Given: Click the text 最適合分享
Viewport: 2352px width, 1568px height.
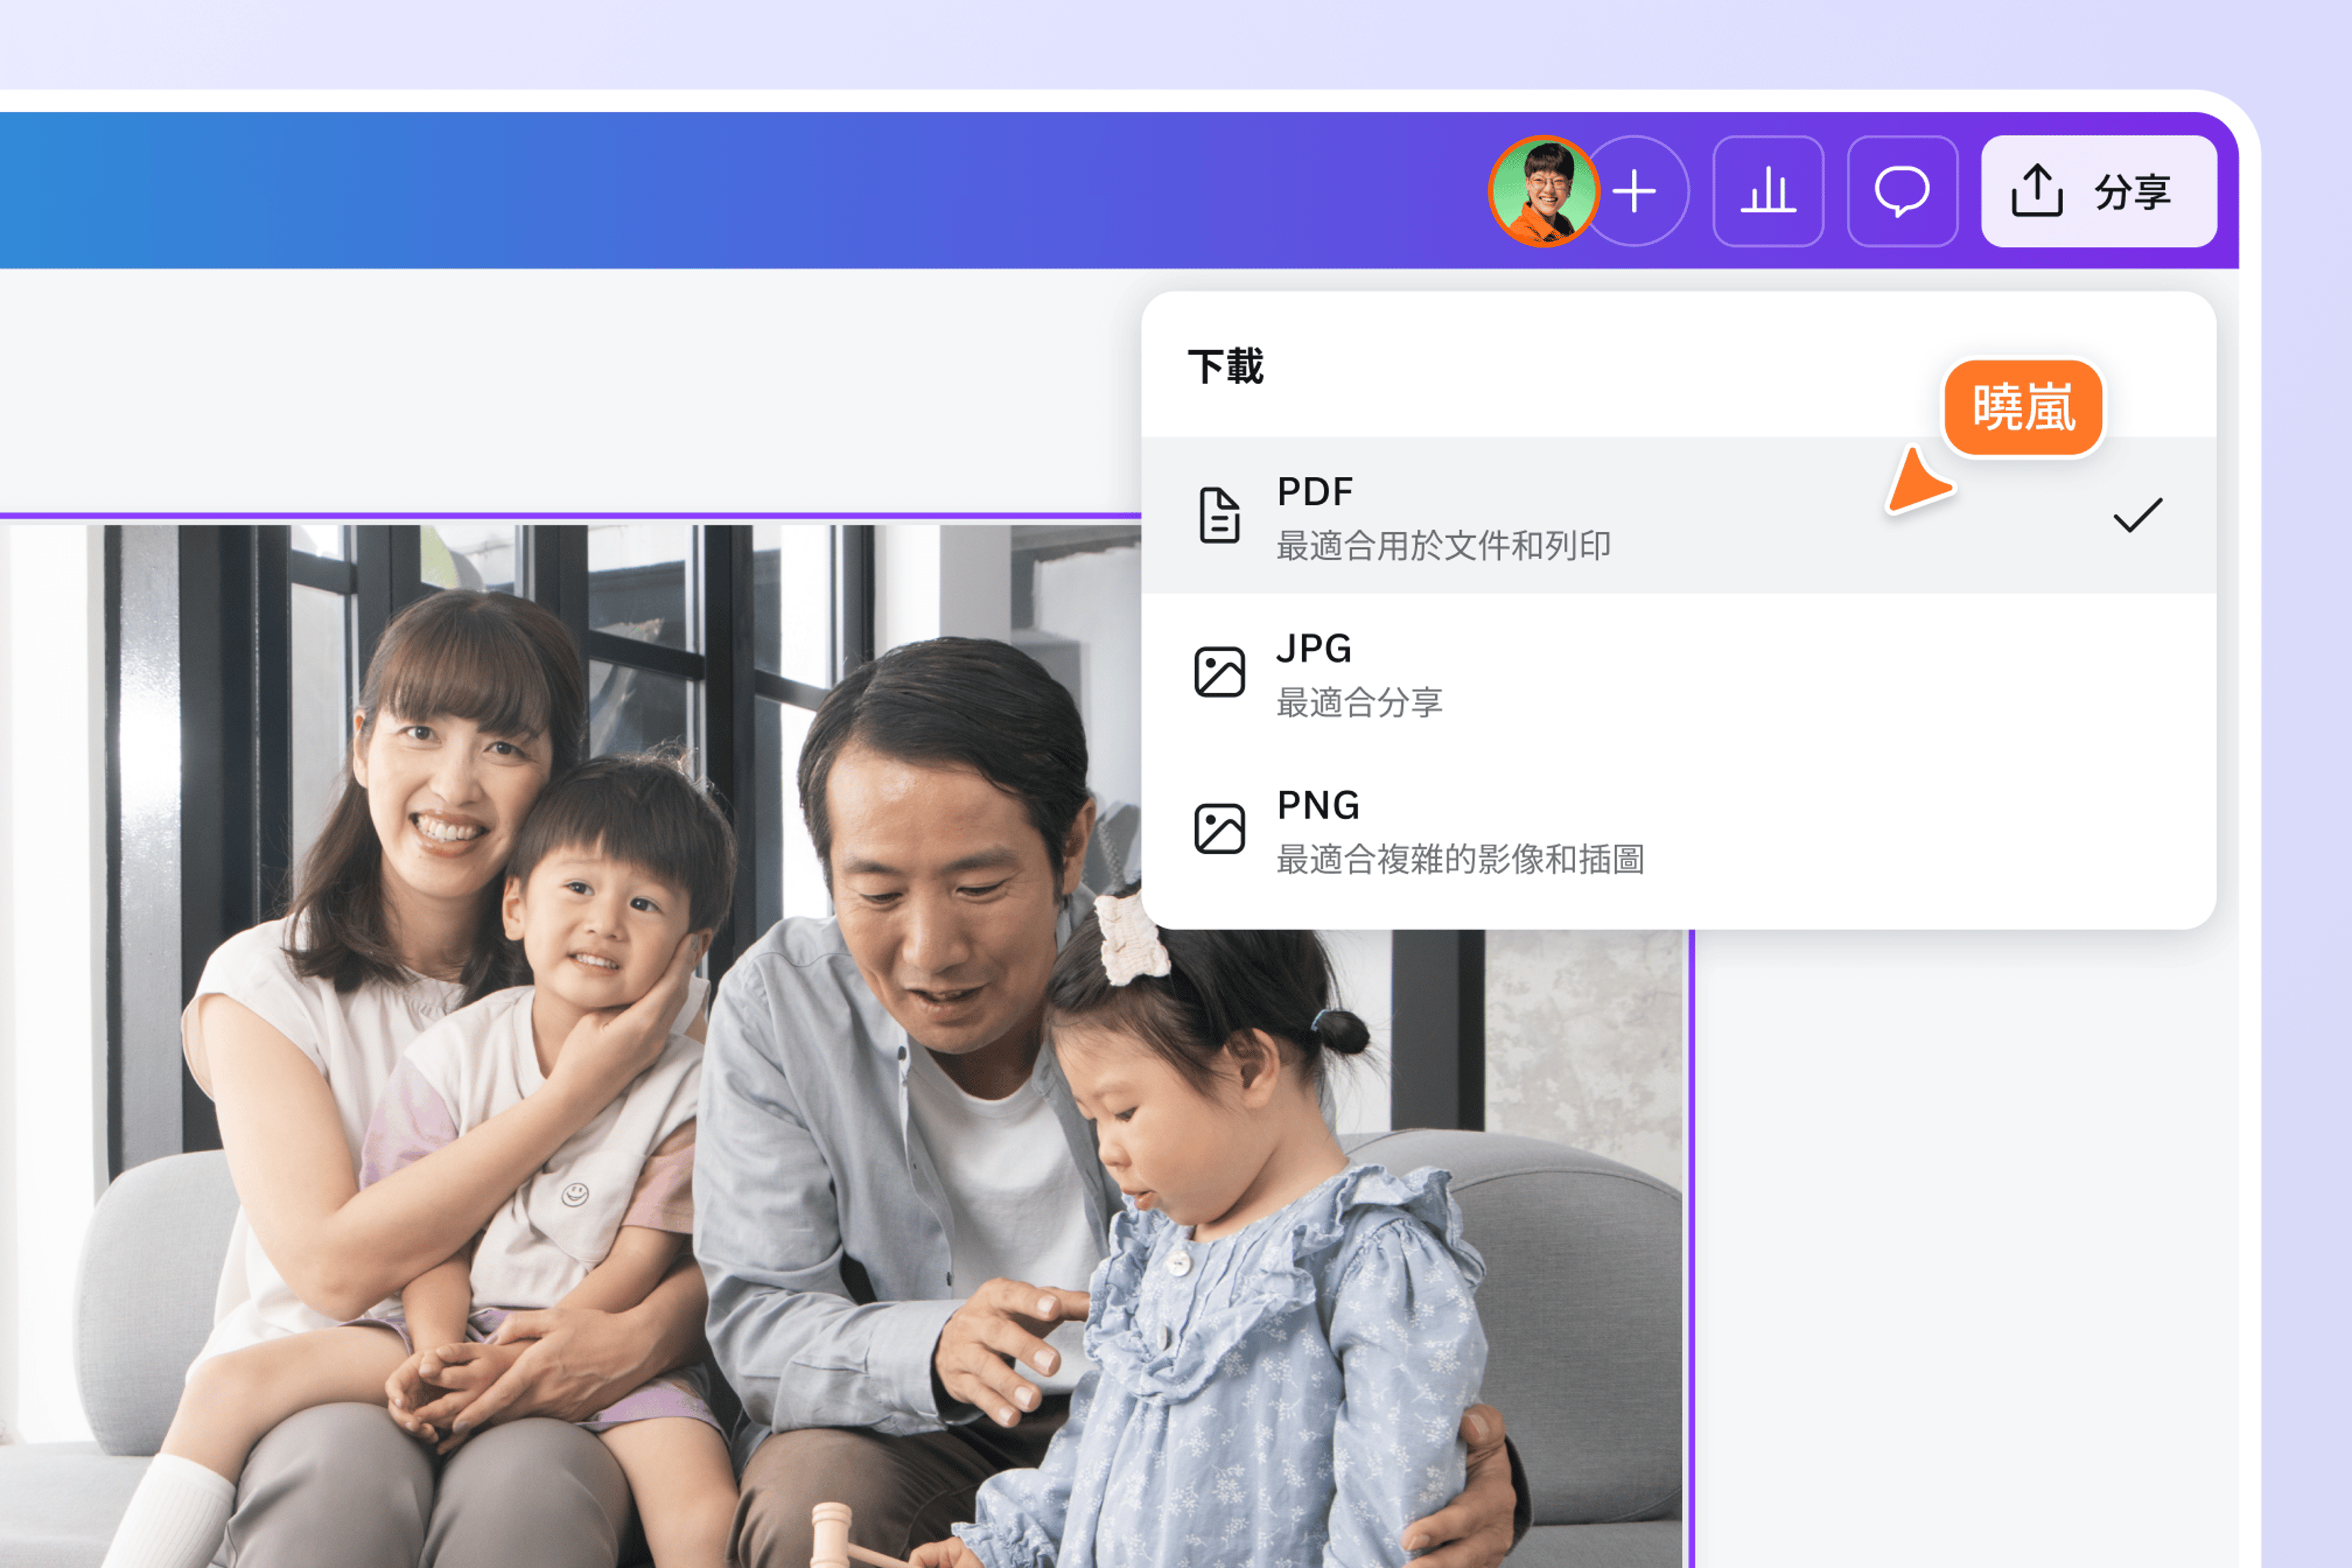Looking at the screenshot, I should [1359, 703].
